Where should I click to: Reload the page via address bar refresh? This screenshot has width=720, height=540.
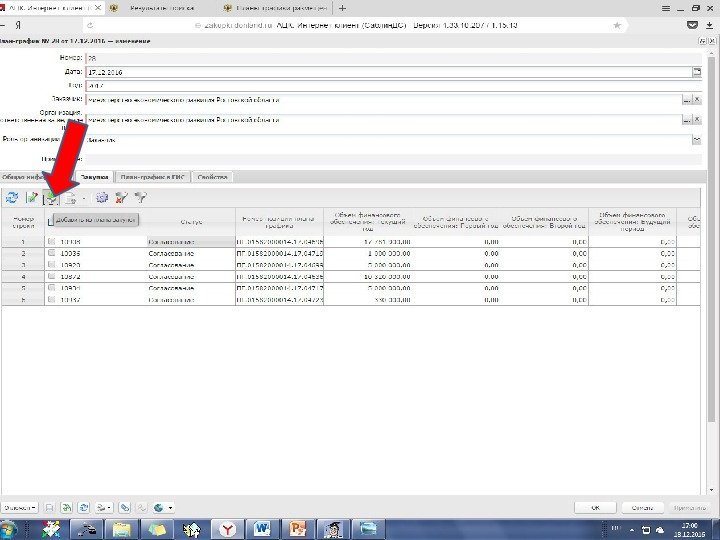(x=90, y=25)
